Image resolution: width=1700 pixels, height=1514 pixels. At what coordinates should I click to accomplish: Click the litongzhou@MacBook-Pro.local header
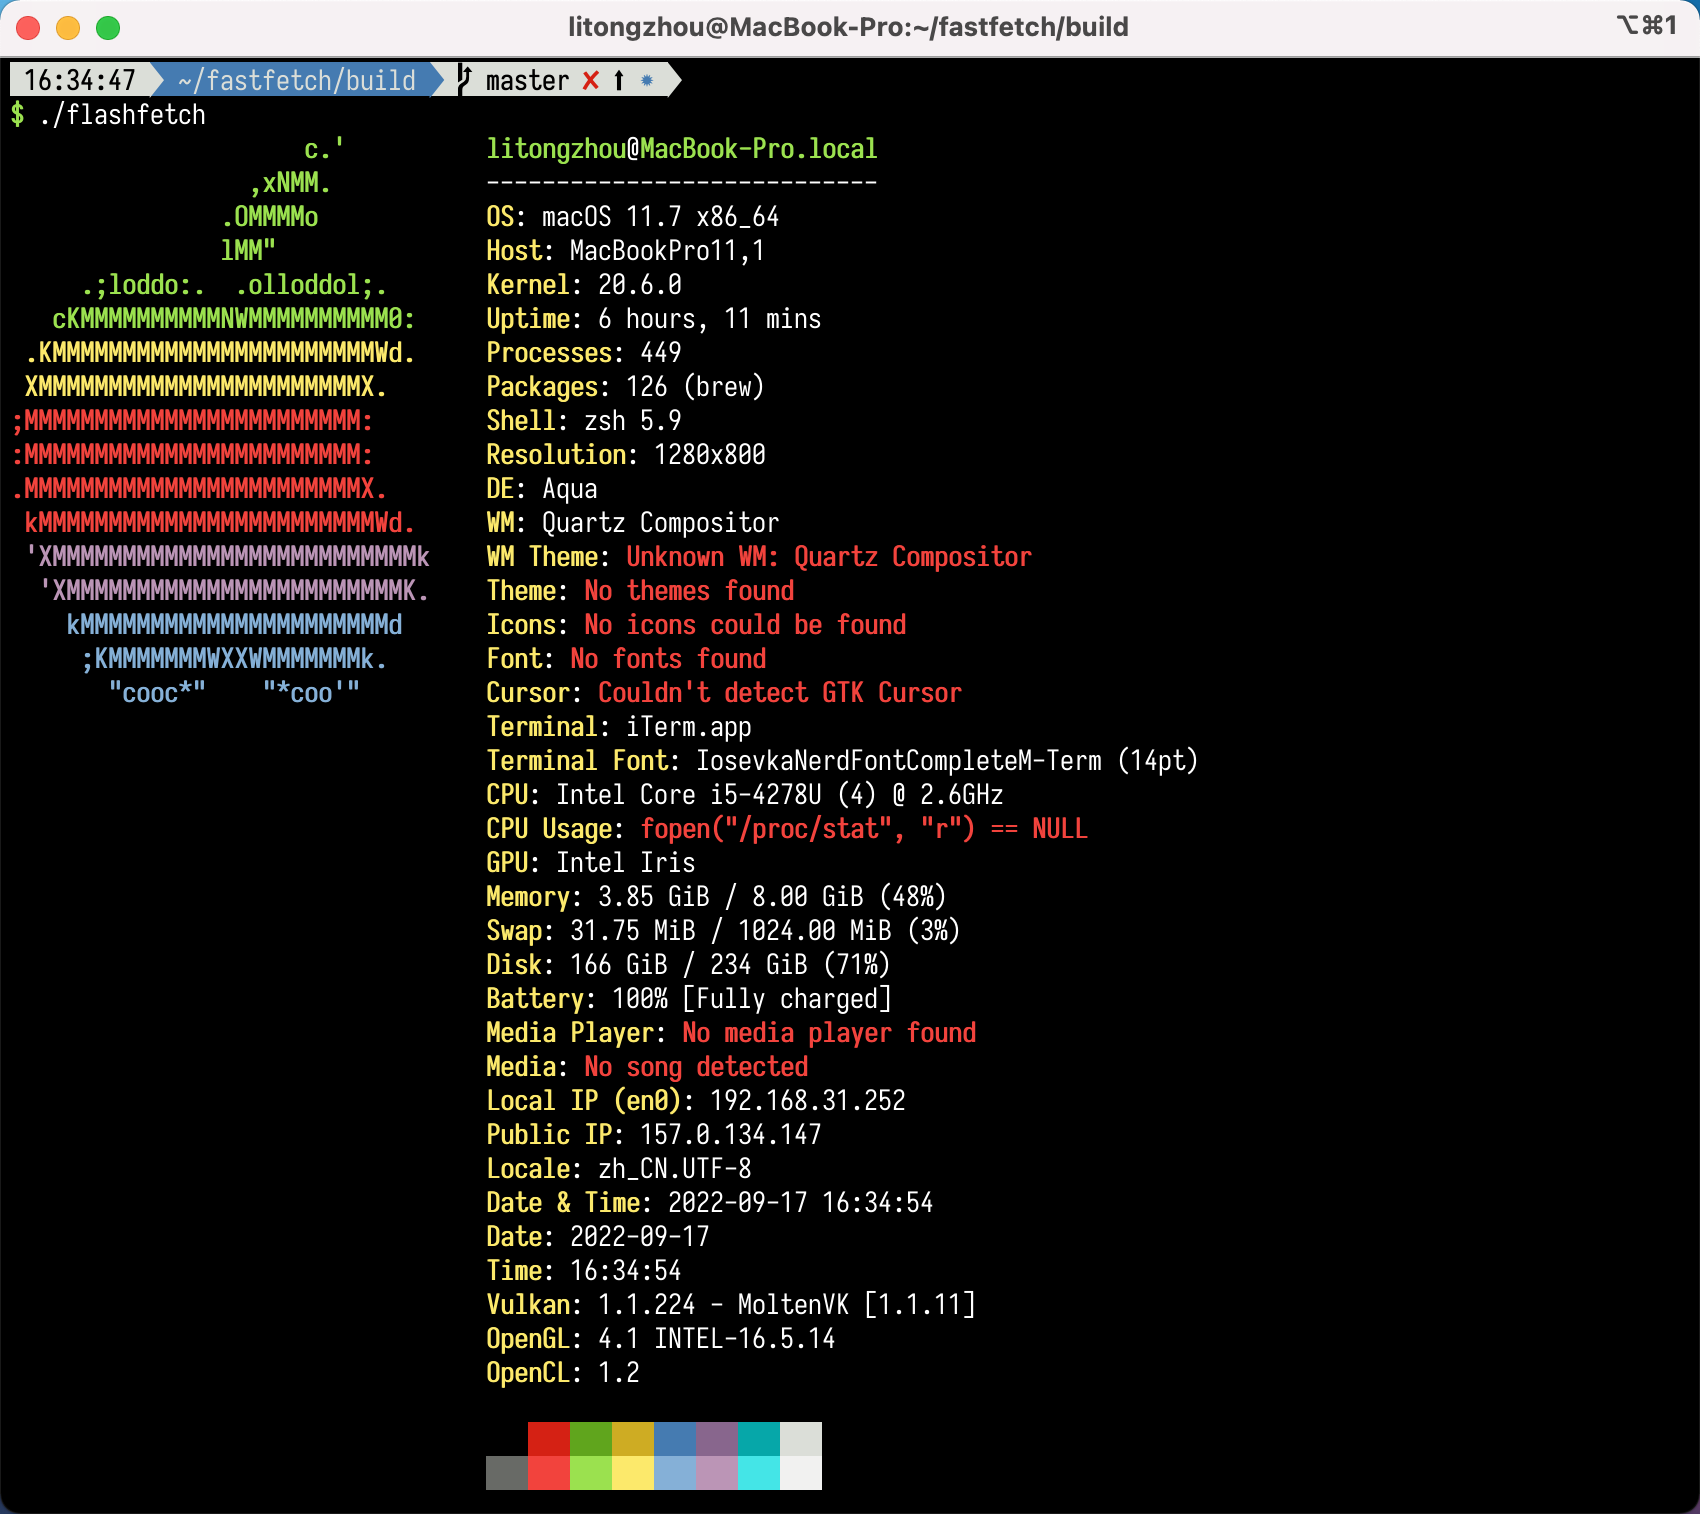tap(682, 149)
